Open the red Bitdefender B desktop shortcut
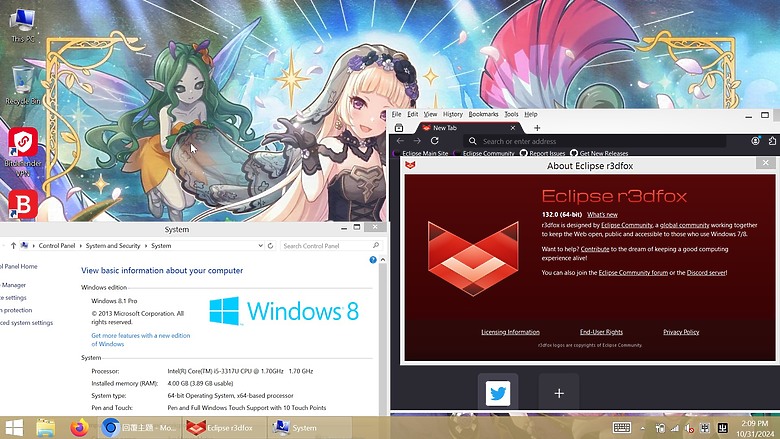The height and width of the screenshot is (439, 780). 23,204
